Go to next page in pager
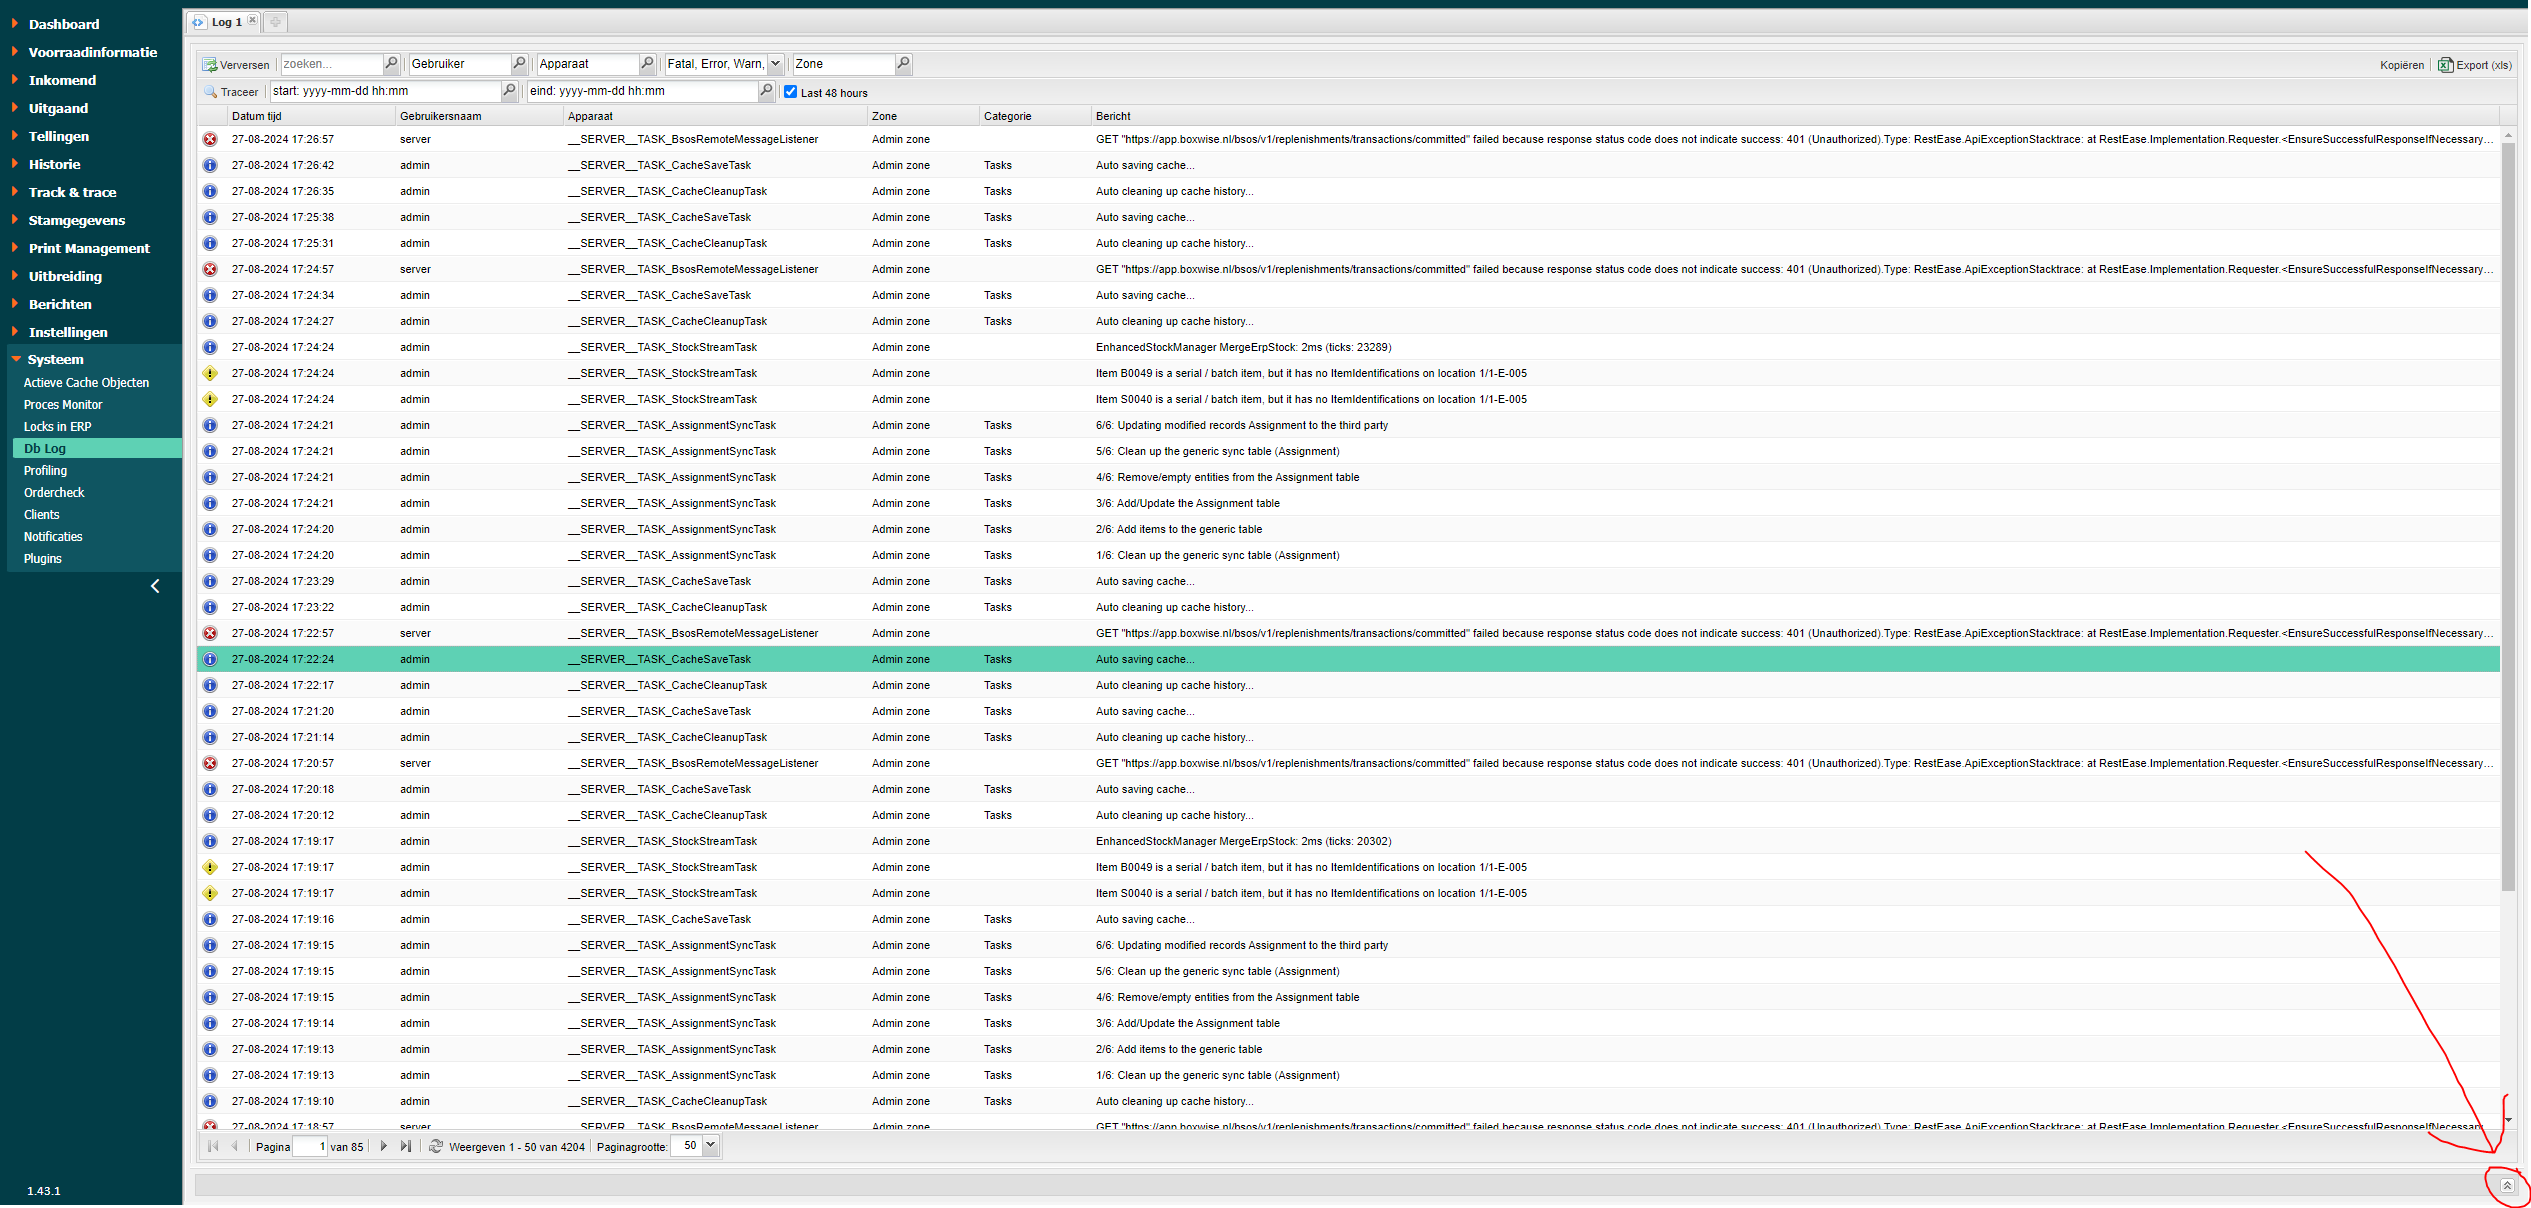Viewport: 2531px width, 1208px height. (384, 1146)
